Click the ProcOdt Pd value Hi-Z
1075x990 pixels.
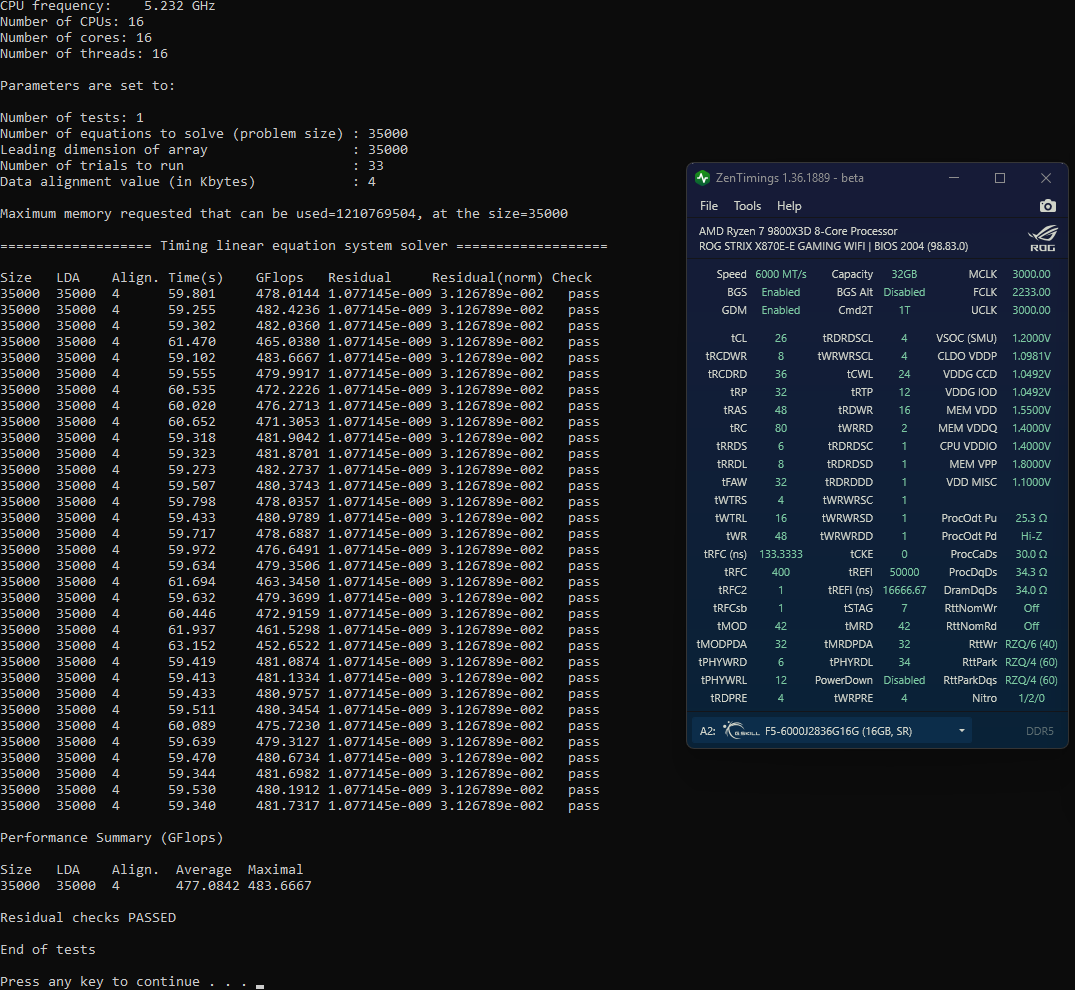pyautogui.click(x=1031, y=536)
